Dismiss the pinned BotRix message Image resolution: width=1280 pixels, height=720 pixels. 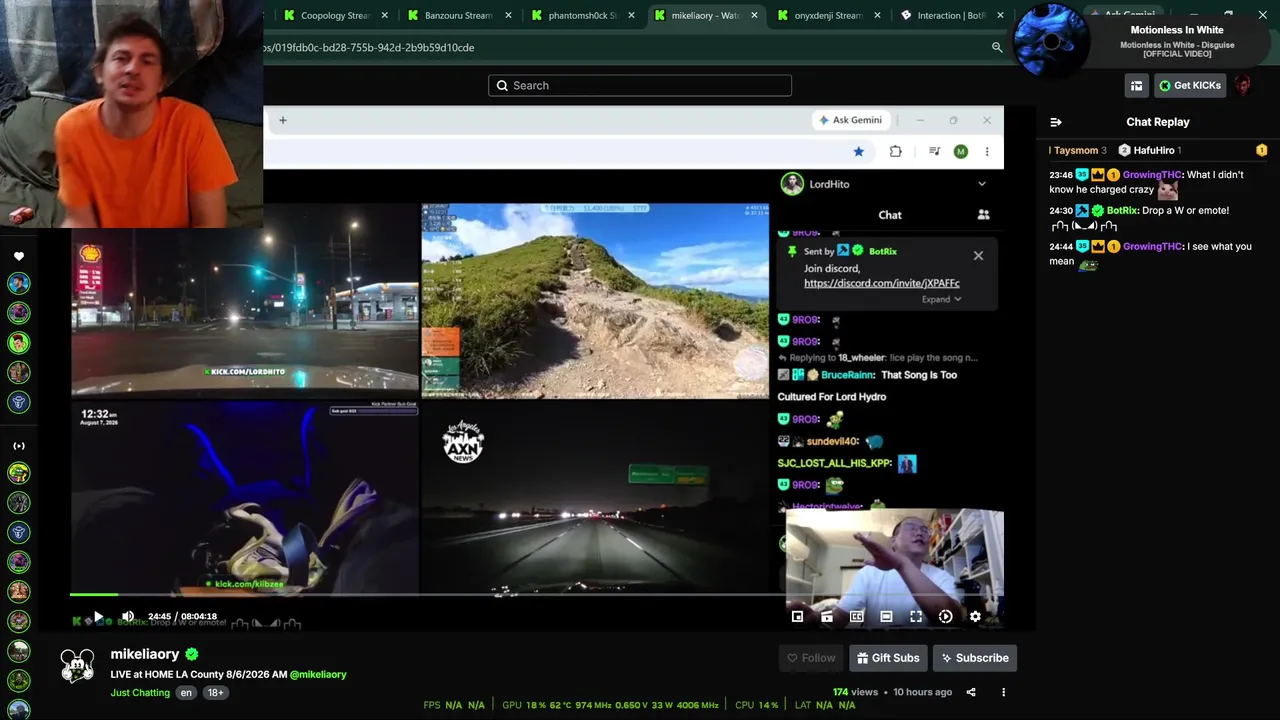tap(979, 255)
